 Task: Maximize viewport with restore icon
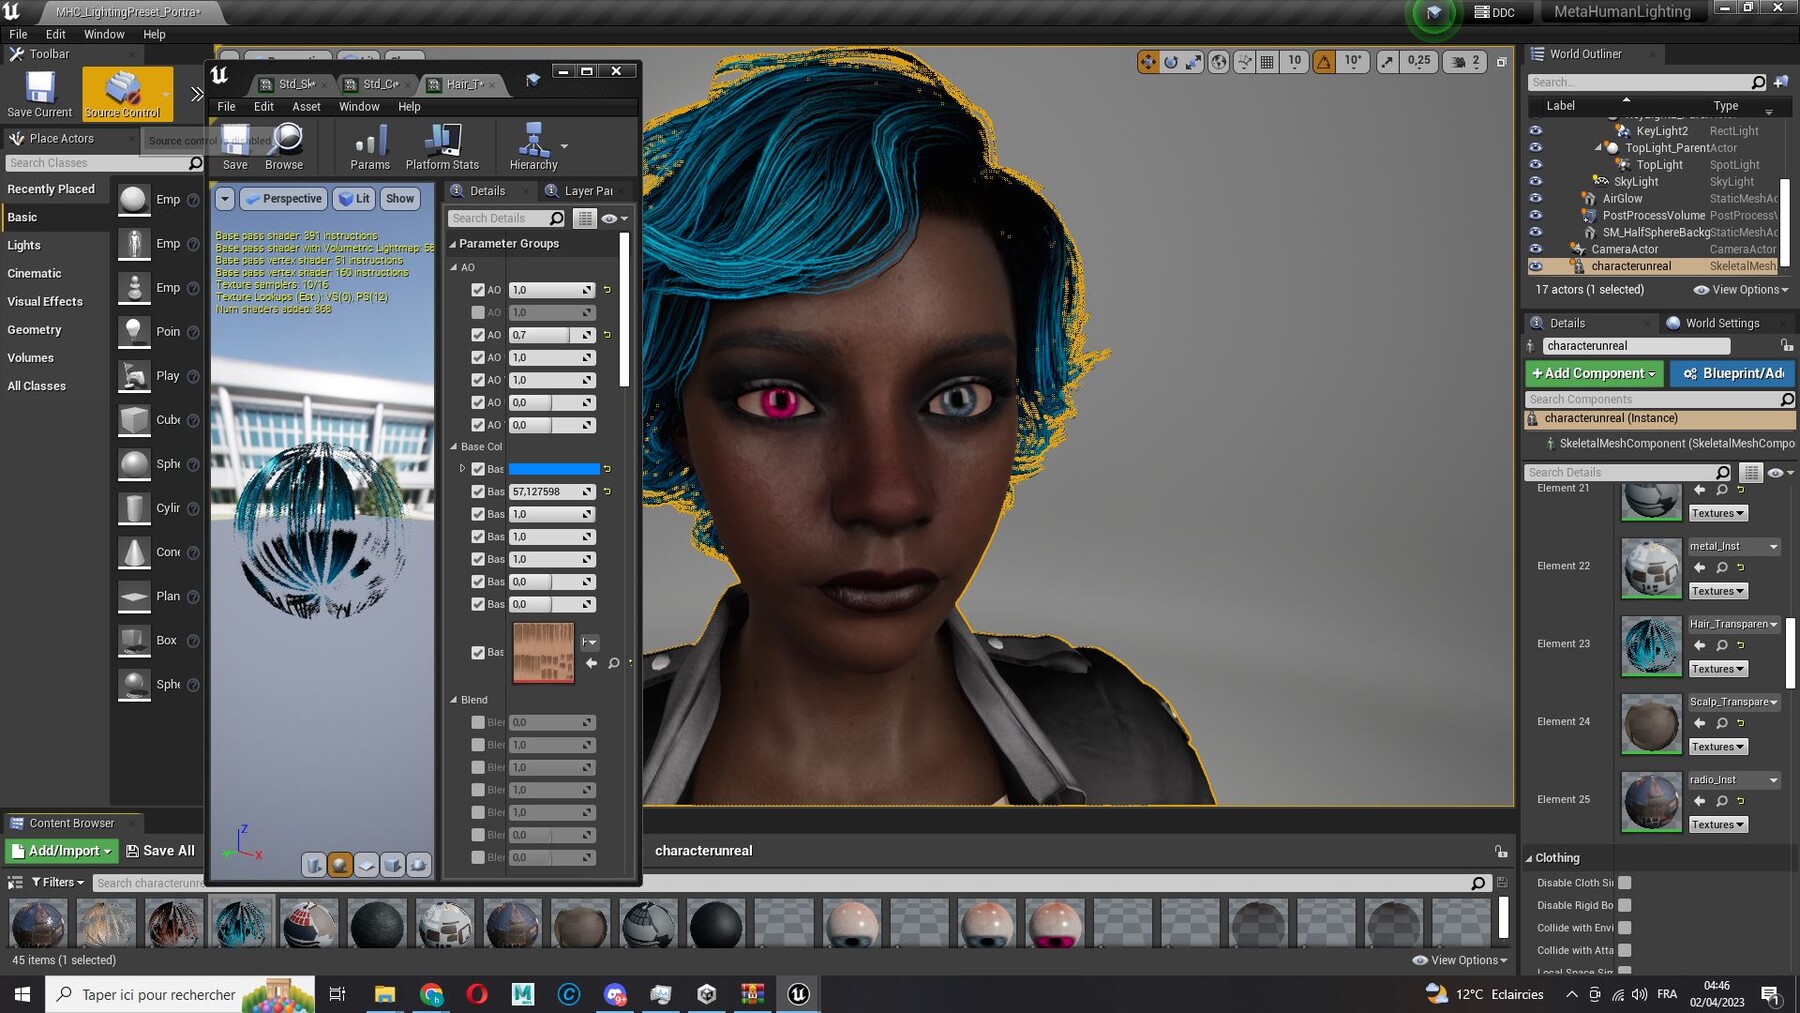click(1501, 62)
